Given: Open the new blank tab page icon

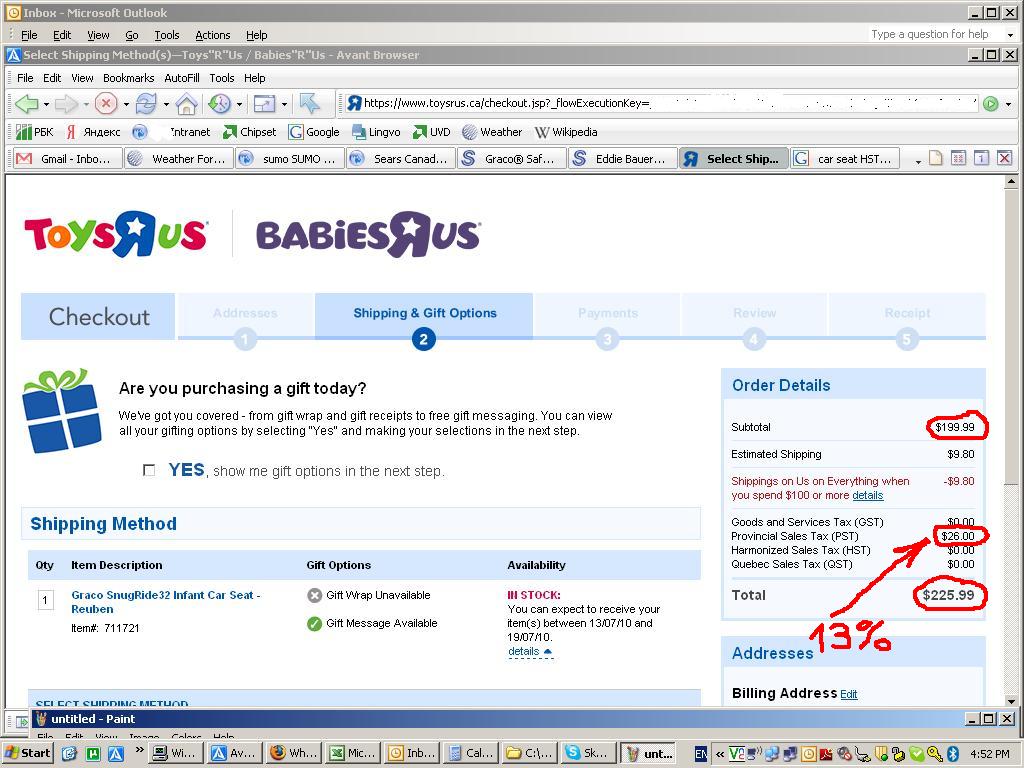Looking at the screenshot, I should coord(936,158).
